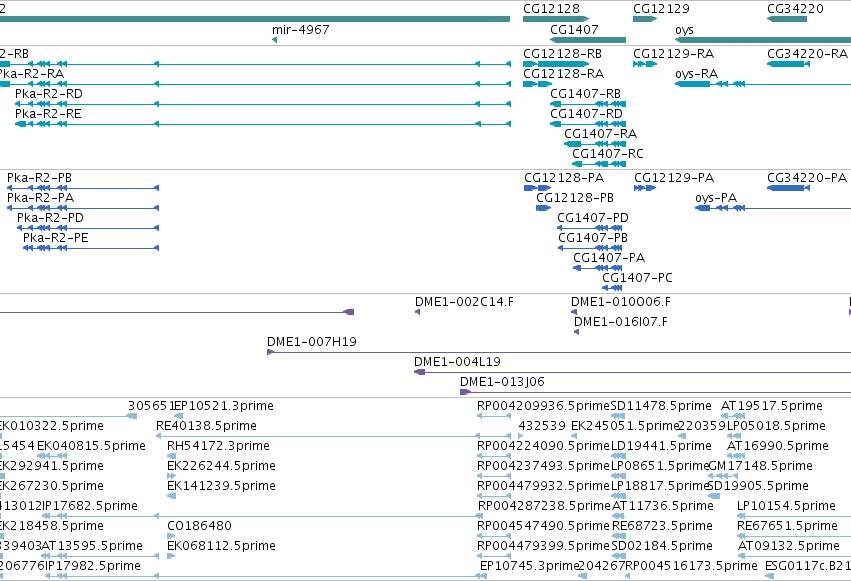Select the CG12128-RA transcript label
851x581 pixels.
coord(563,74)
